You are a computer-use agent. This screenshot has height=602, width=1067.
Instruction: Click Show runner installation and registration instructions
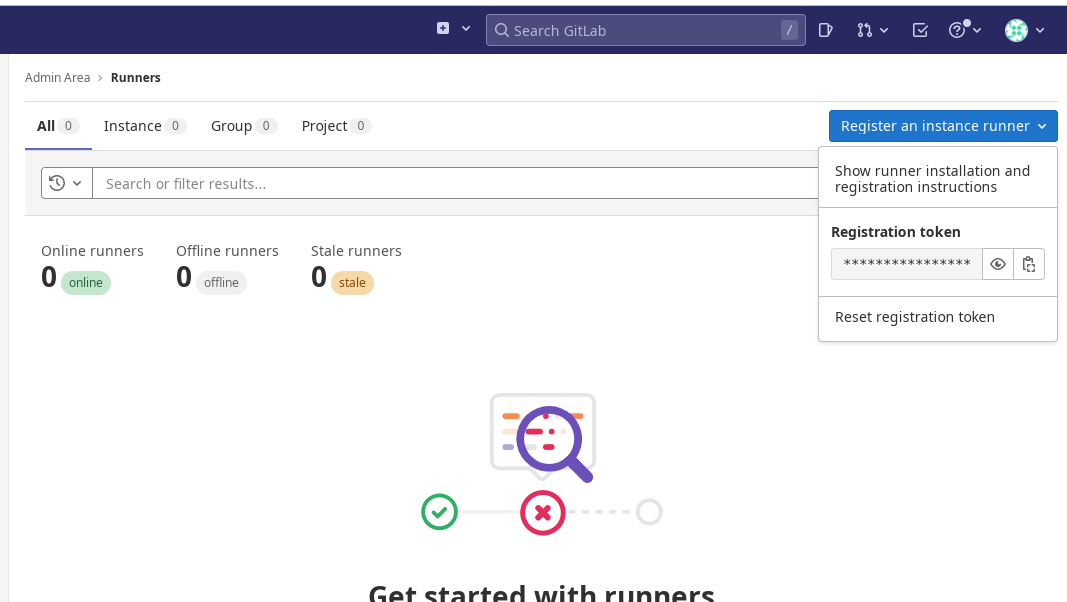coord(932,179)
